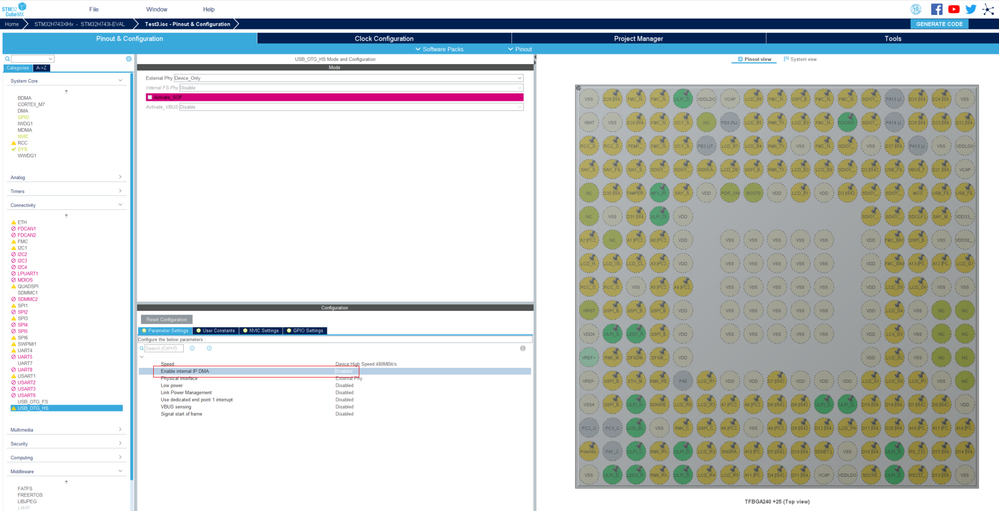999x511 pixels.
Task: Open the Clock Configuration tab
Action: coord(384,38)
